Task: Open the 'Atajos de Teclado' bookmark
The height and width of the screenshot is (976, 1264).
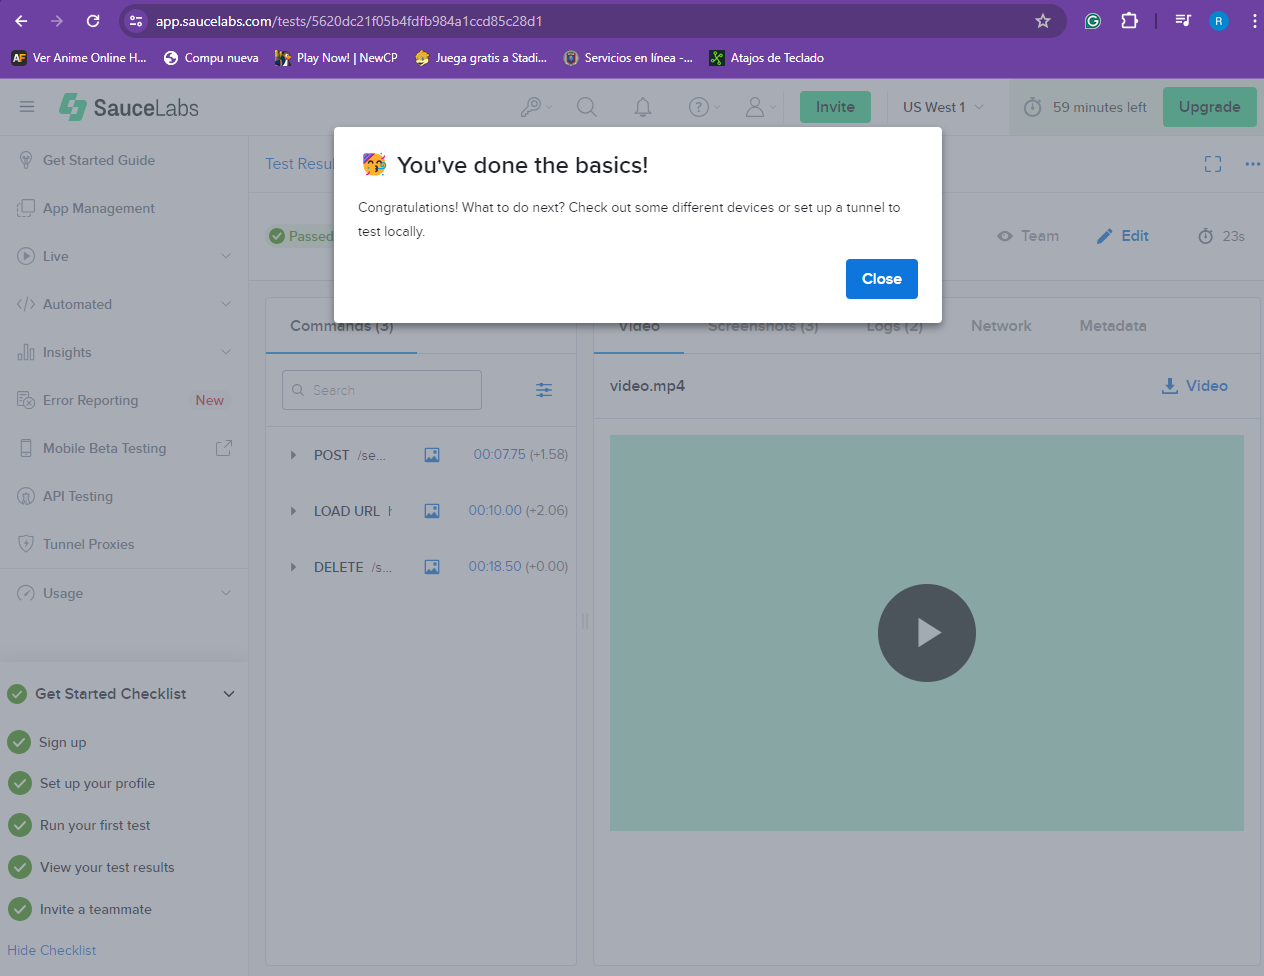Action: point(766,58)
